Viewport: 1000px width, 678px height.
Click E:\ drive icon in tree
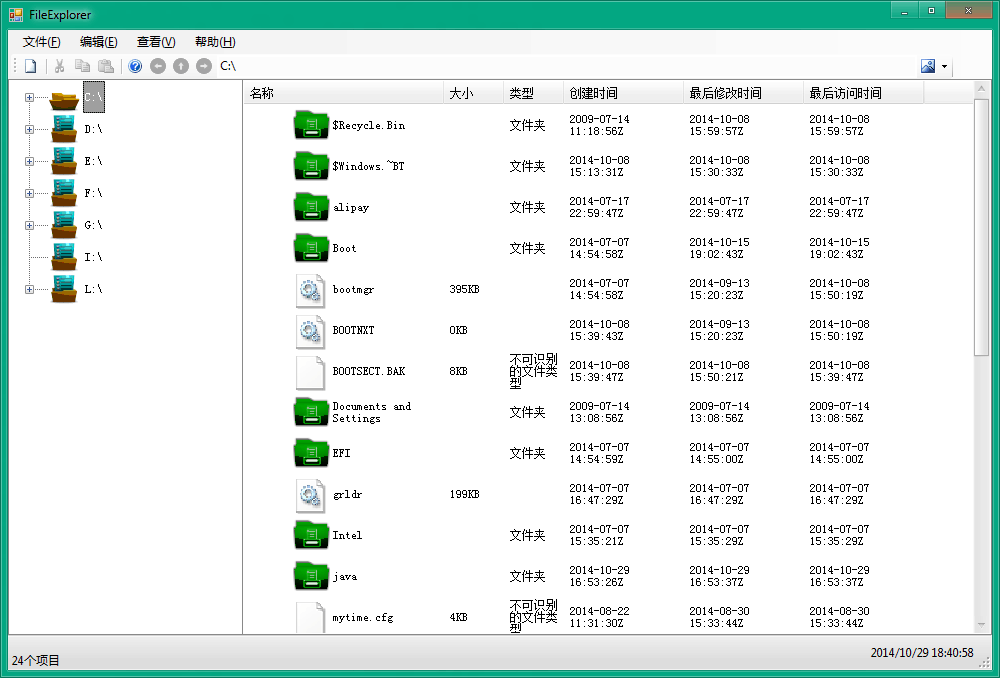64,161
